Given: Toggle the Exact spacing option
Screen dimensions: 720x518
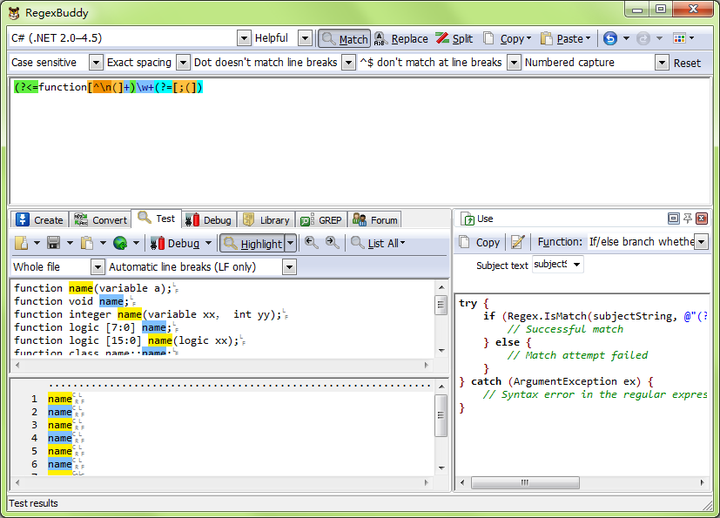Looking at the screenshot, I should coord(139,62).
